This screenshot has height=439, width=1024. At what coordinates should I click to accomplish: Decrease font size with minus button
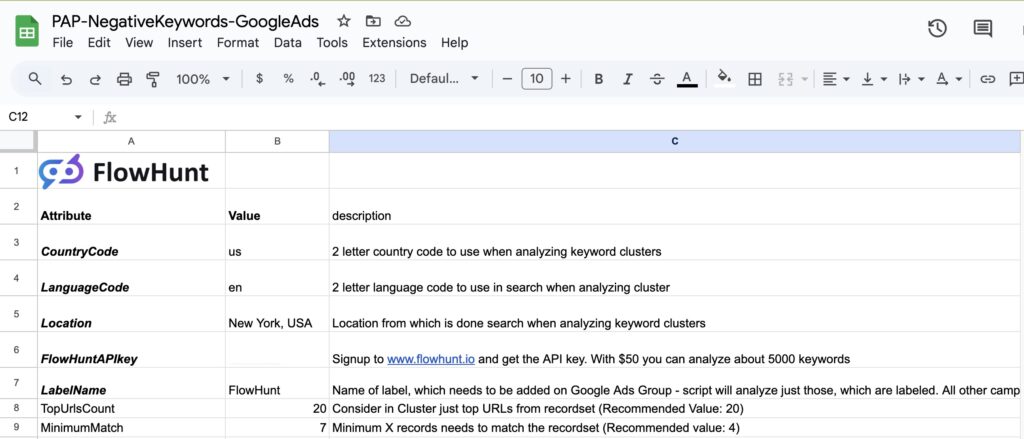(x=507, y=79)
